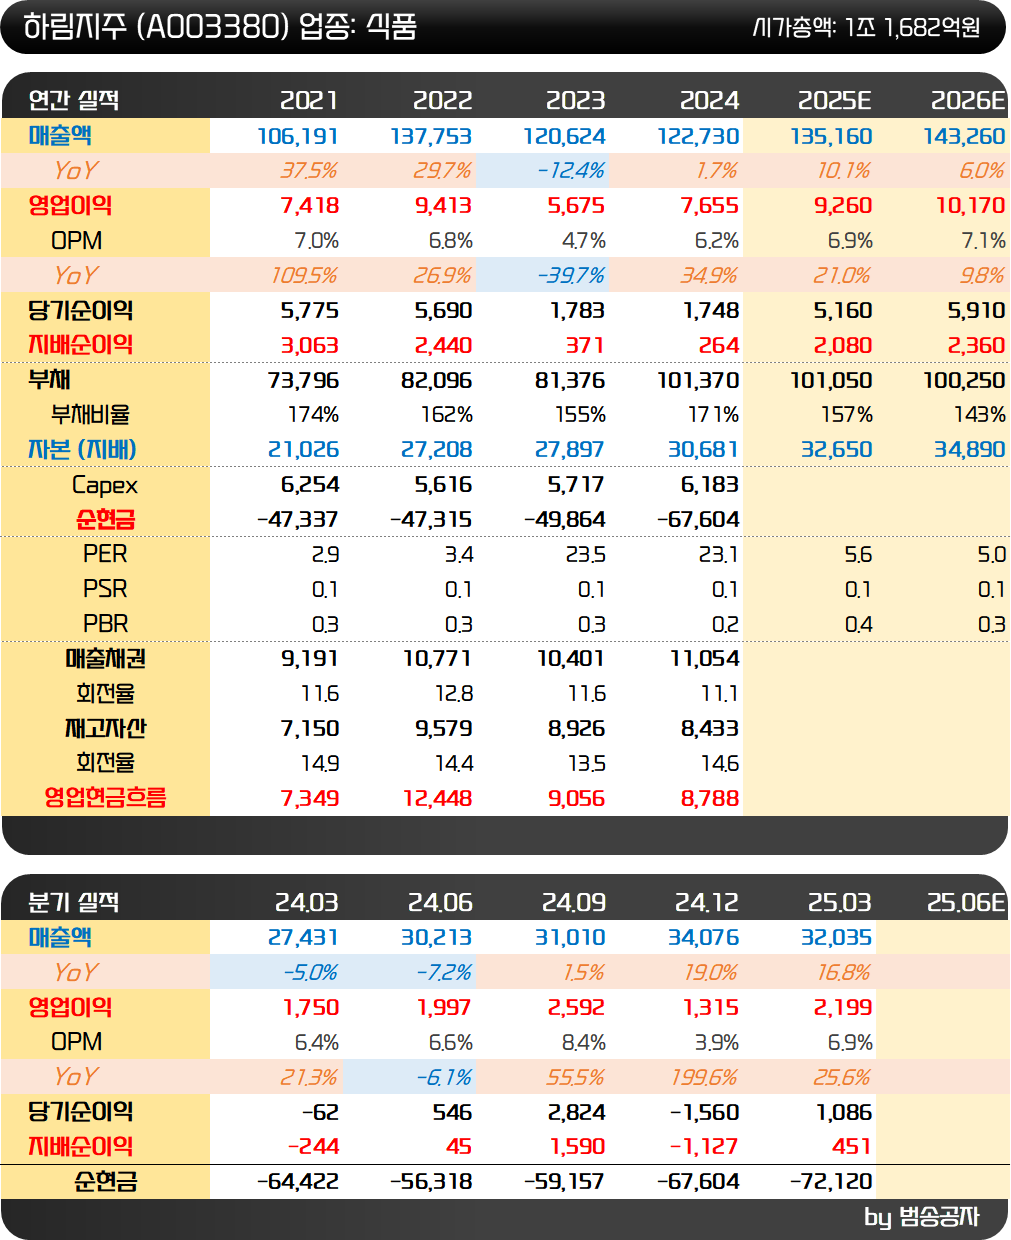Click the 2021 revenue value '106,191'
Screen dimensions: 1011x1240
coord(298,136)
